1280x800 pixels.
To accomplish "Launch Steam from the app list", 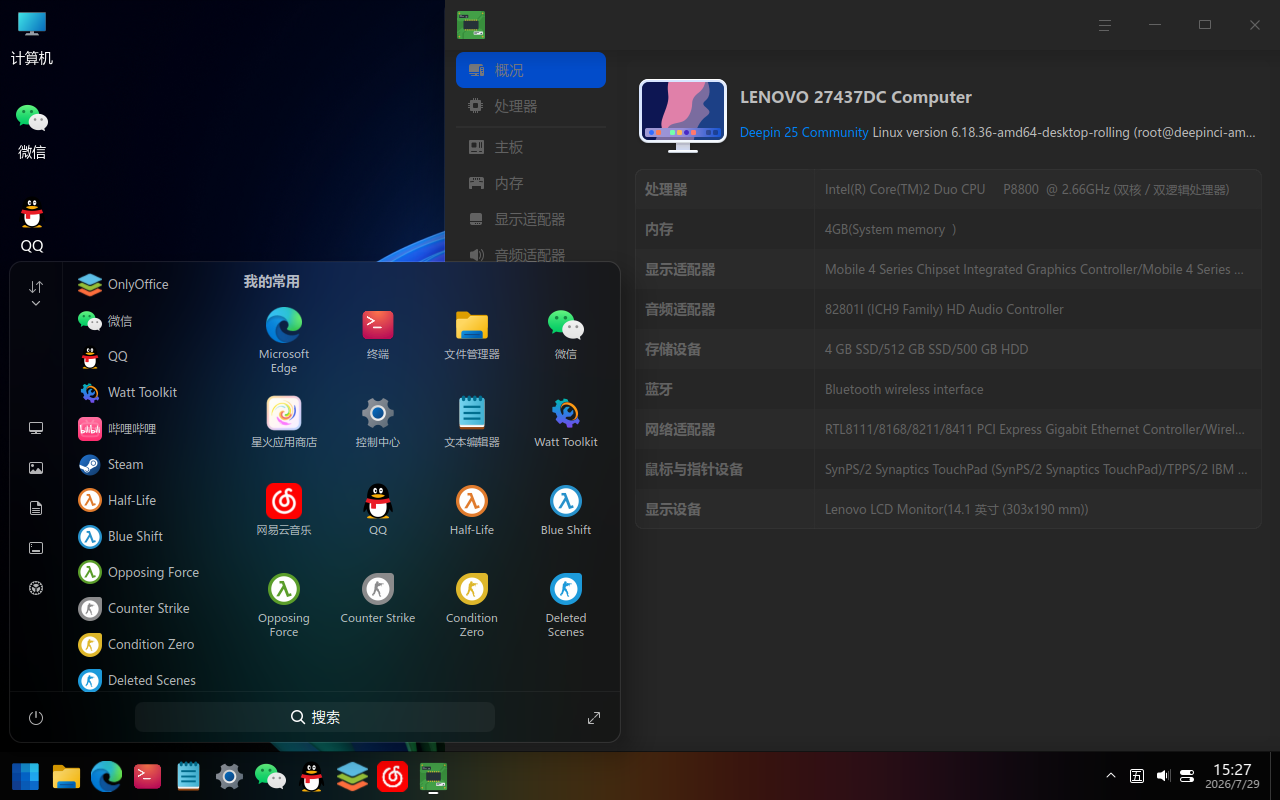I will (125, 464).
